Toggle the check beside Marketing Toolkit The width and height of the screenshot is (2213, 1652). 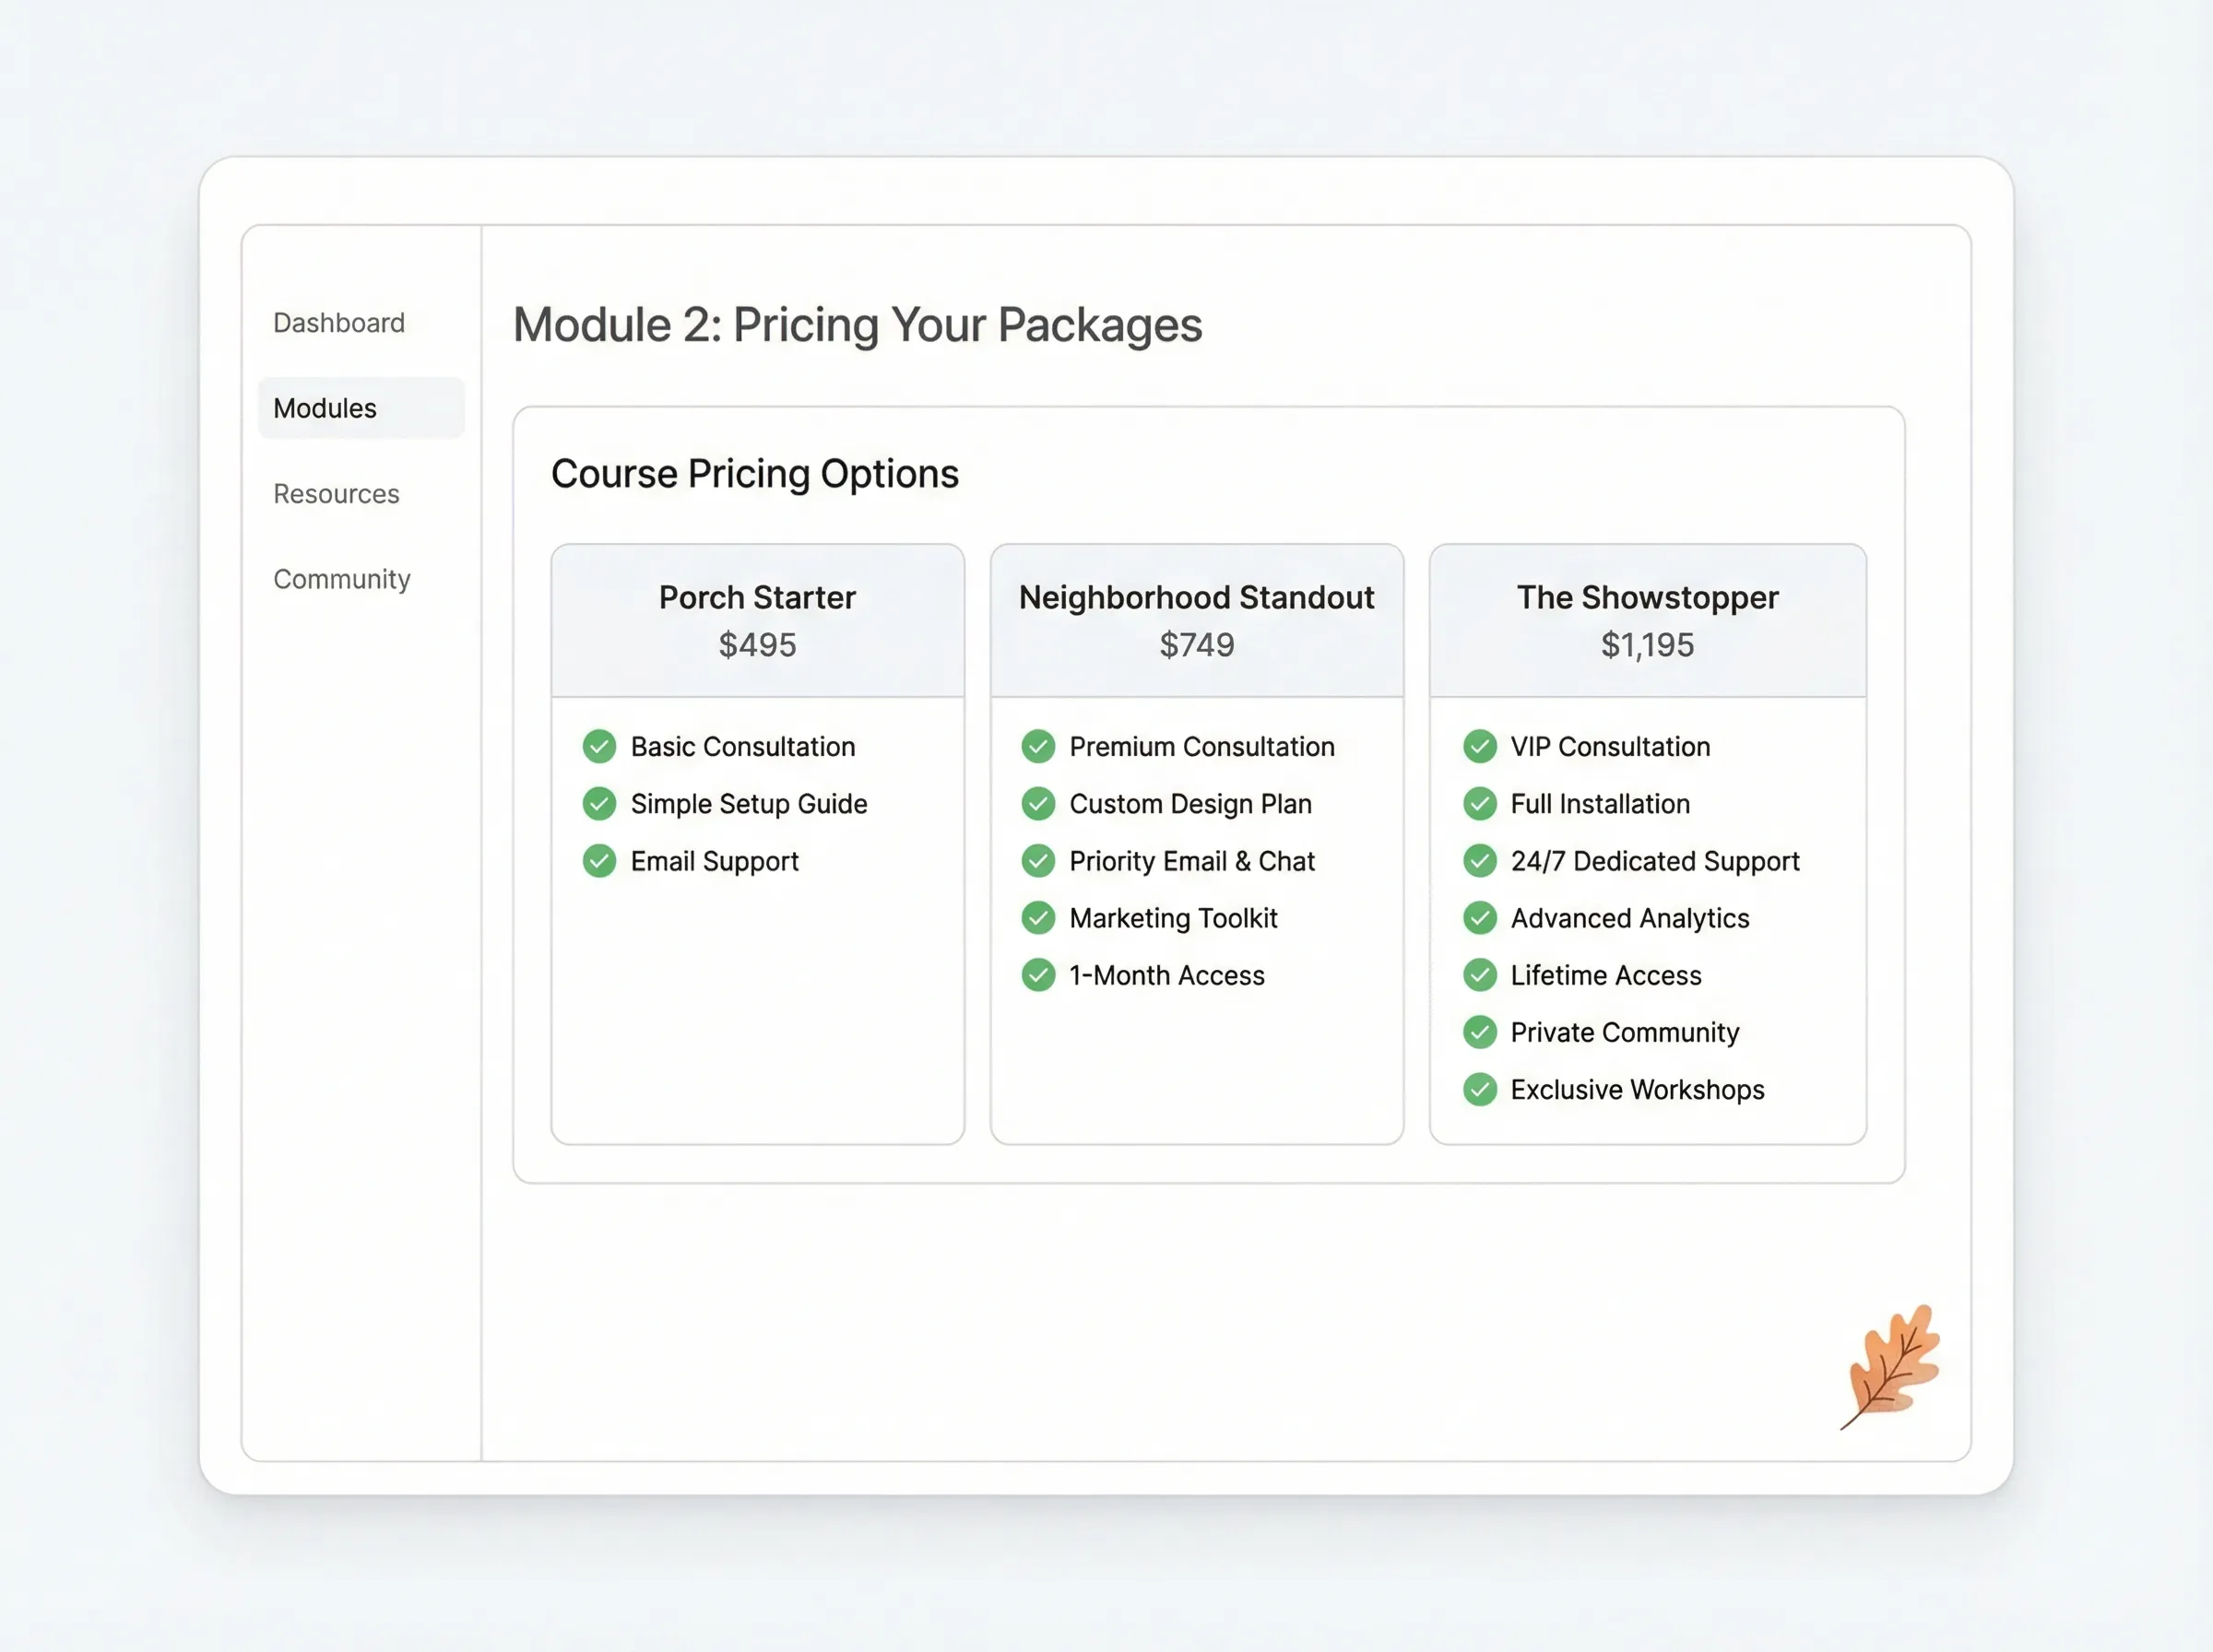[1039, 918]
